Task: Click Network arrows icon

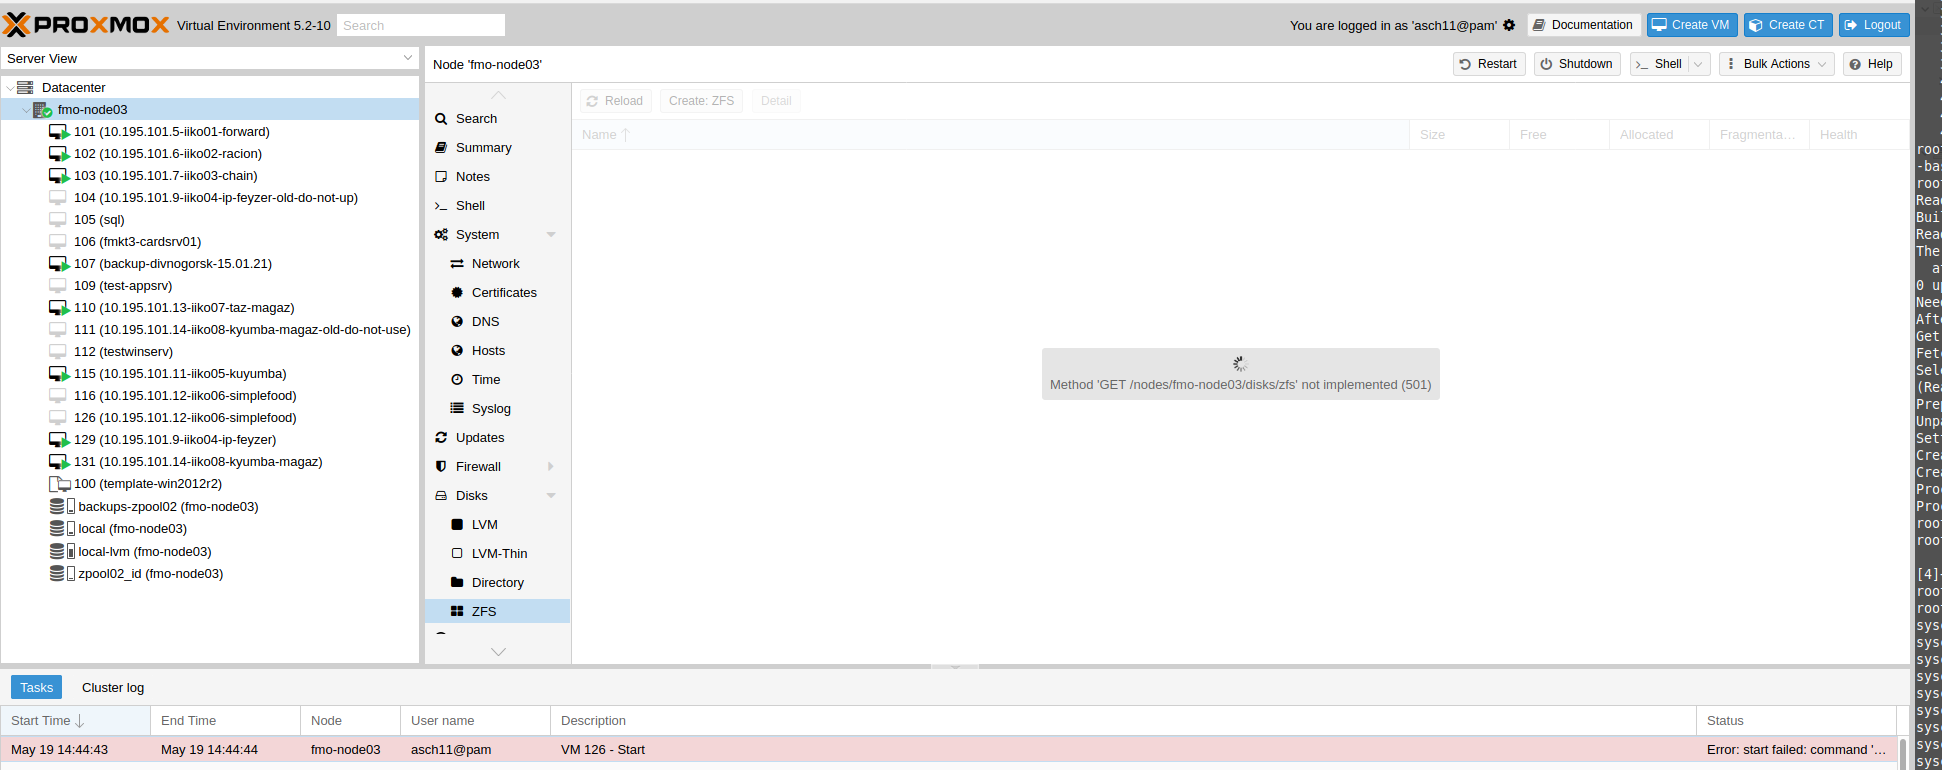Action: (457, 264)
